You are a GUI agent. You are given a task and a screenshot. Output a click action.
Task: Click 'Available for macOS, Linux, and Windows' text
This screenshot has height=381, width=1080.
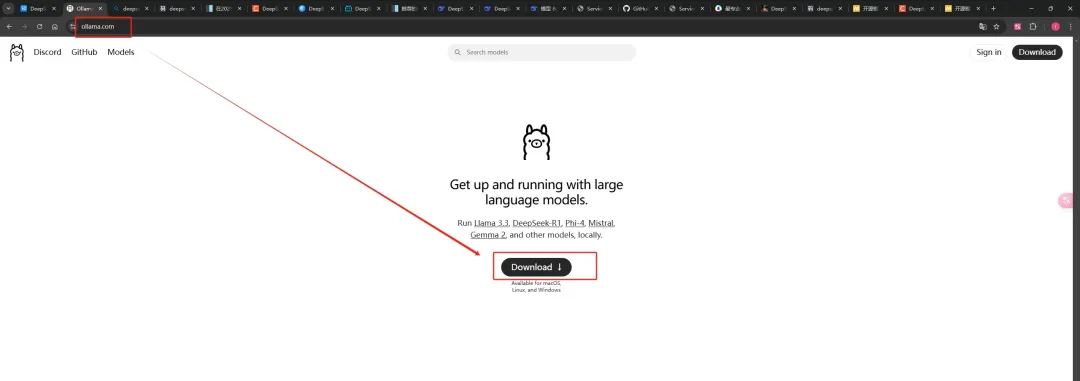[x=537, y=287]
